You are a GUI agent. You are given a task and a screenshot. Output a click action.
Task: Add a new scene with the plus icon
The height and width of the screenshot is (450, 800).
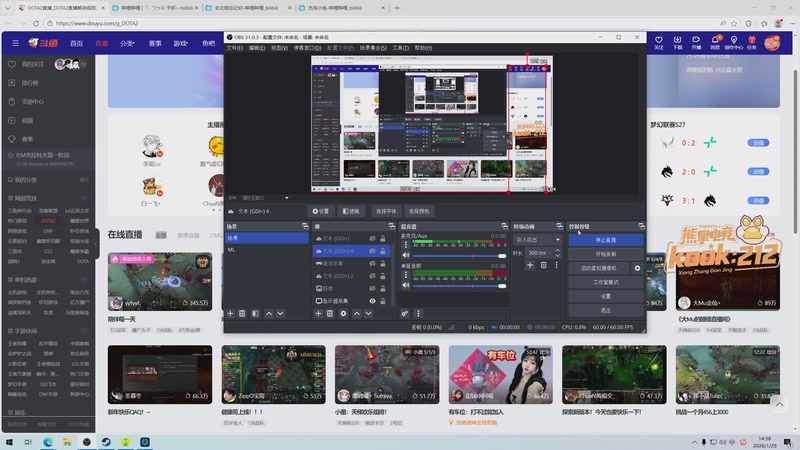pyautogui.click(x=230, y=313)
